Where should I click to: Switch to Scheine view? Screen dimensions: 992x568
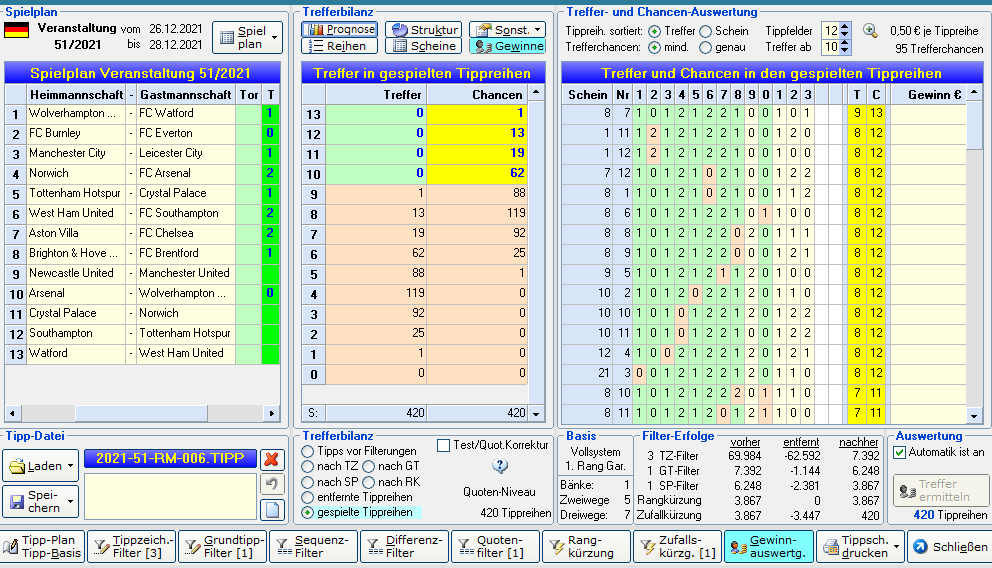[424, 46]
